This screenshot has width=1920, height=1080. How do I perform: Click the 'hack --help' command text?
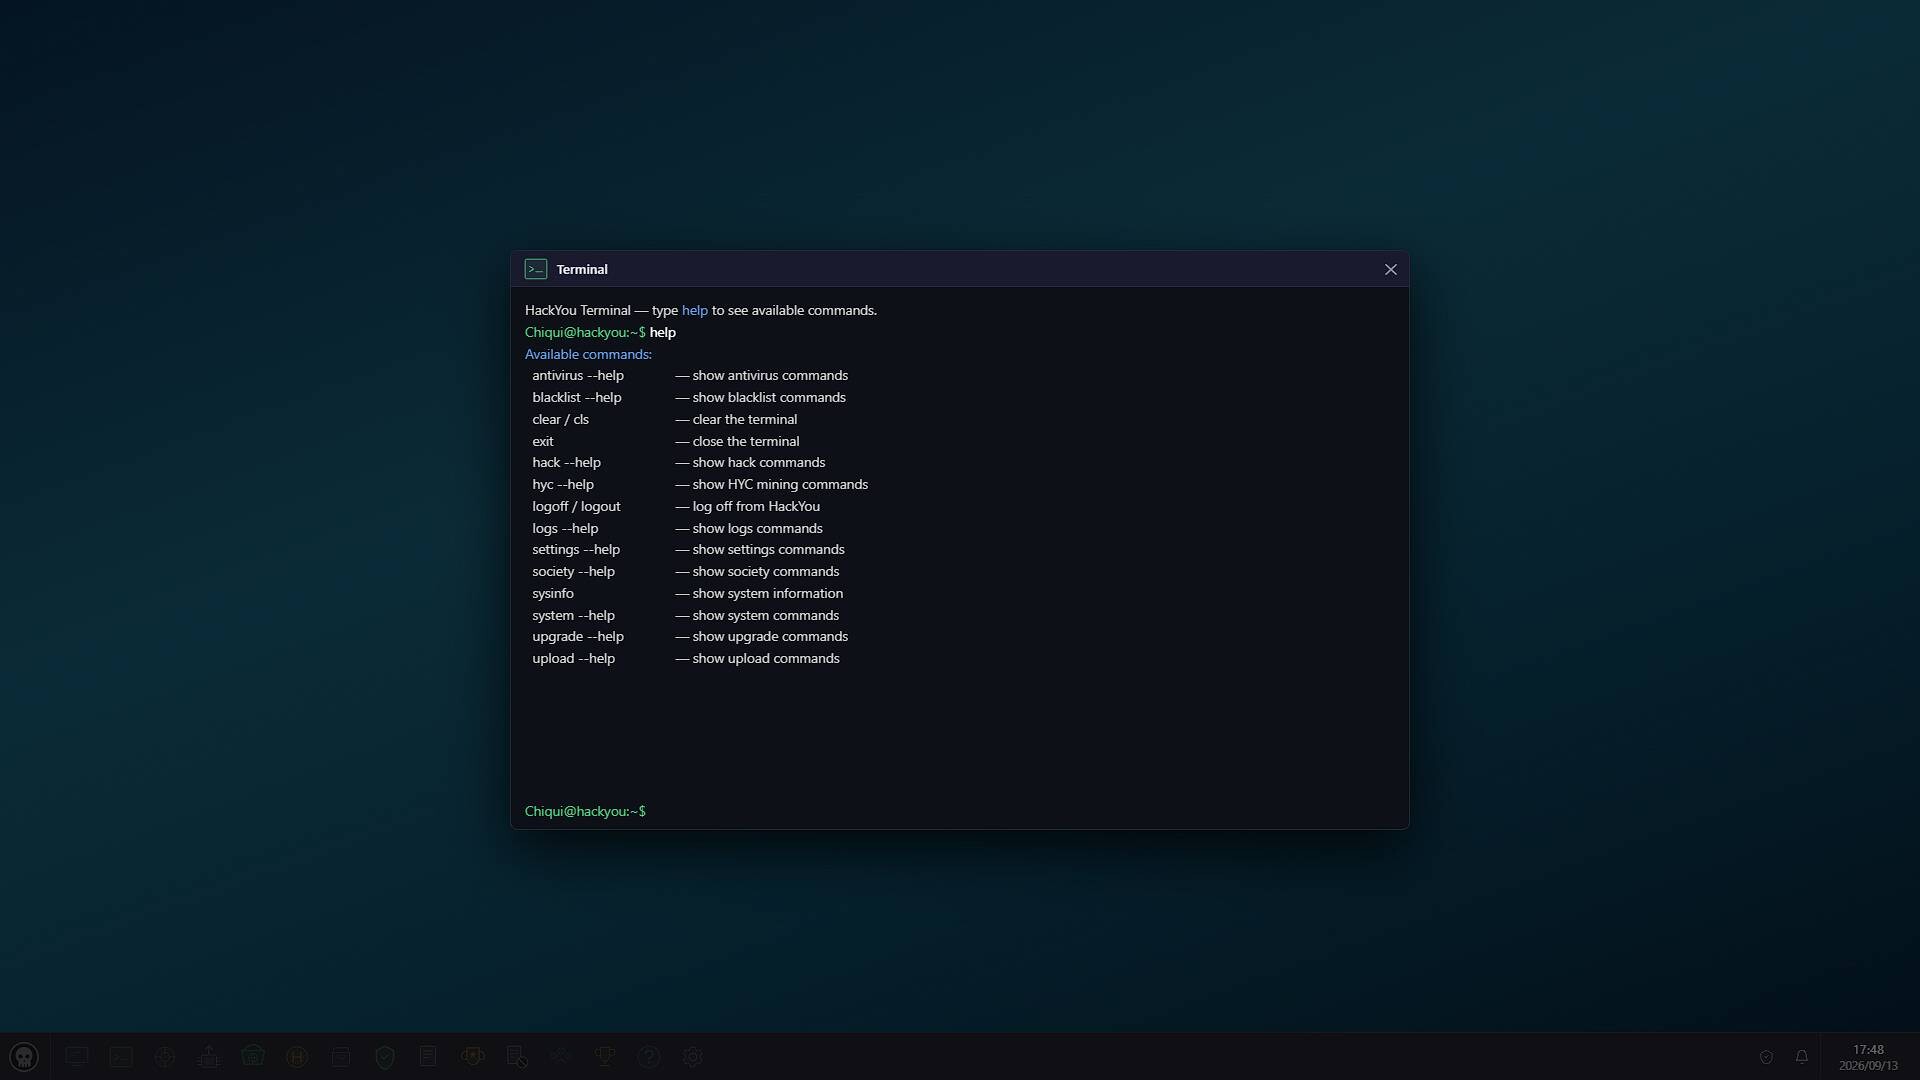567,462
